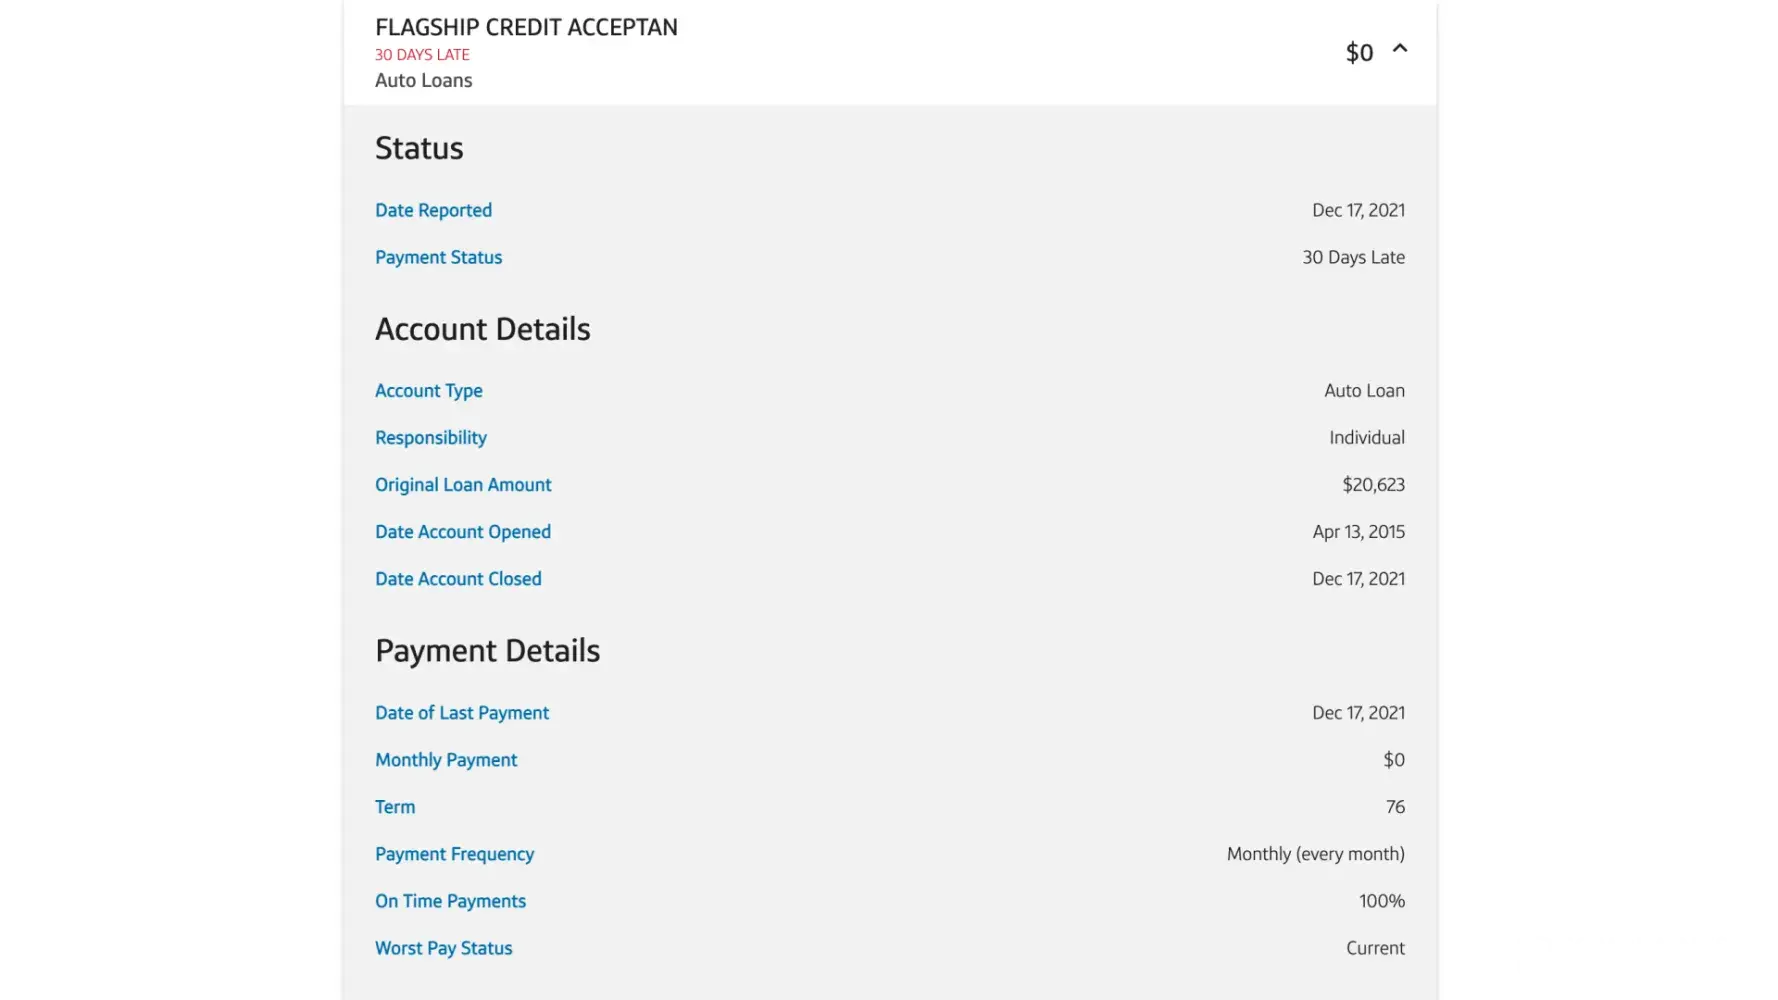
Task: Select the Responsibility link
Action: click(x=430, y=438)
